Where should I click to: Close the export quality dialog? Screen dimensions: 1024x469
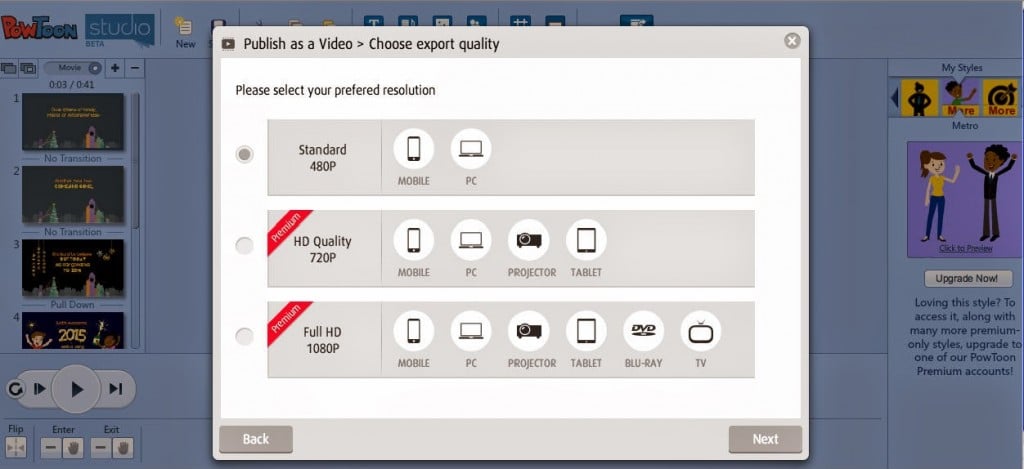(x=792, y=41)
